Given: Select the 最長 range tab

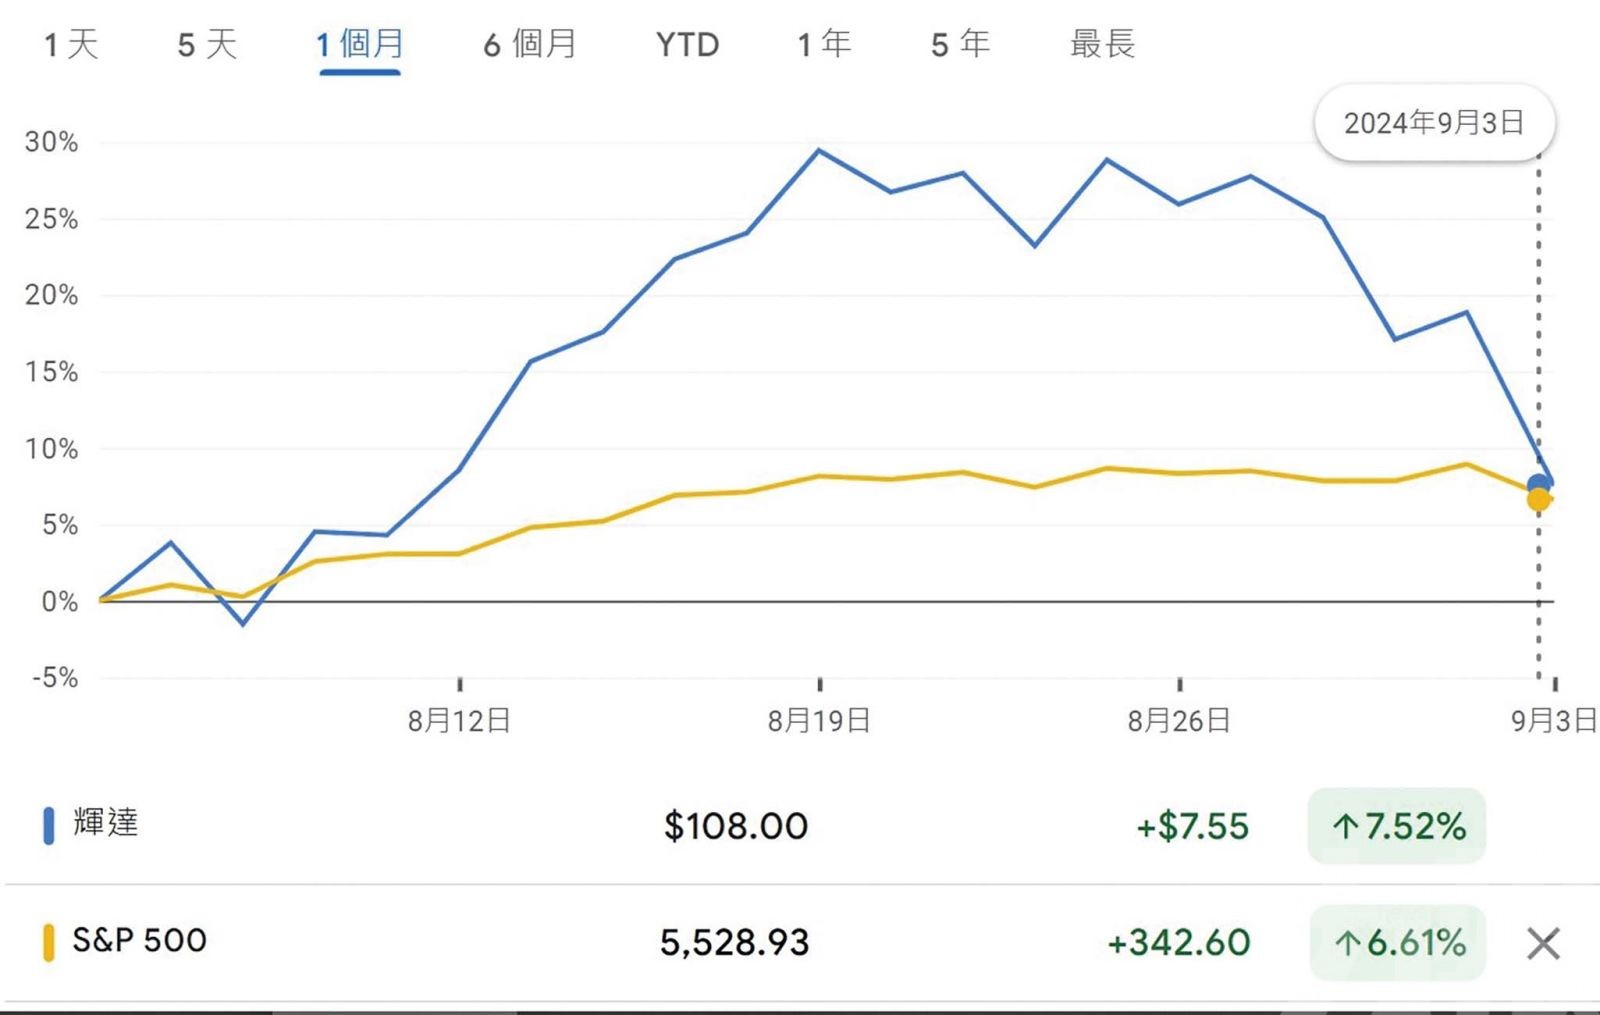Looking at the screenshot, I should pos(1102,45).
